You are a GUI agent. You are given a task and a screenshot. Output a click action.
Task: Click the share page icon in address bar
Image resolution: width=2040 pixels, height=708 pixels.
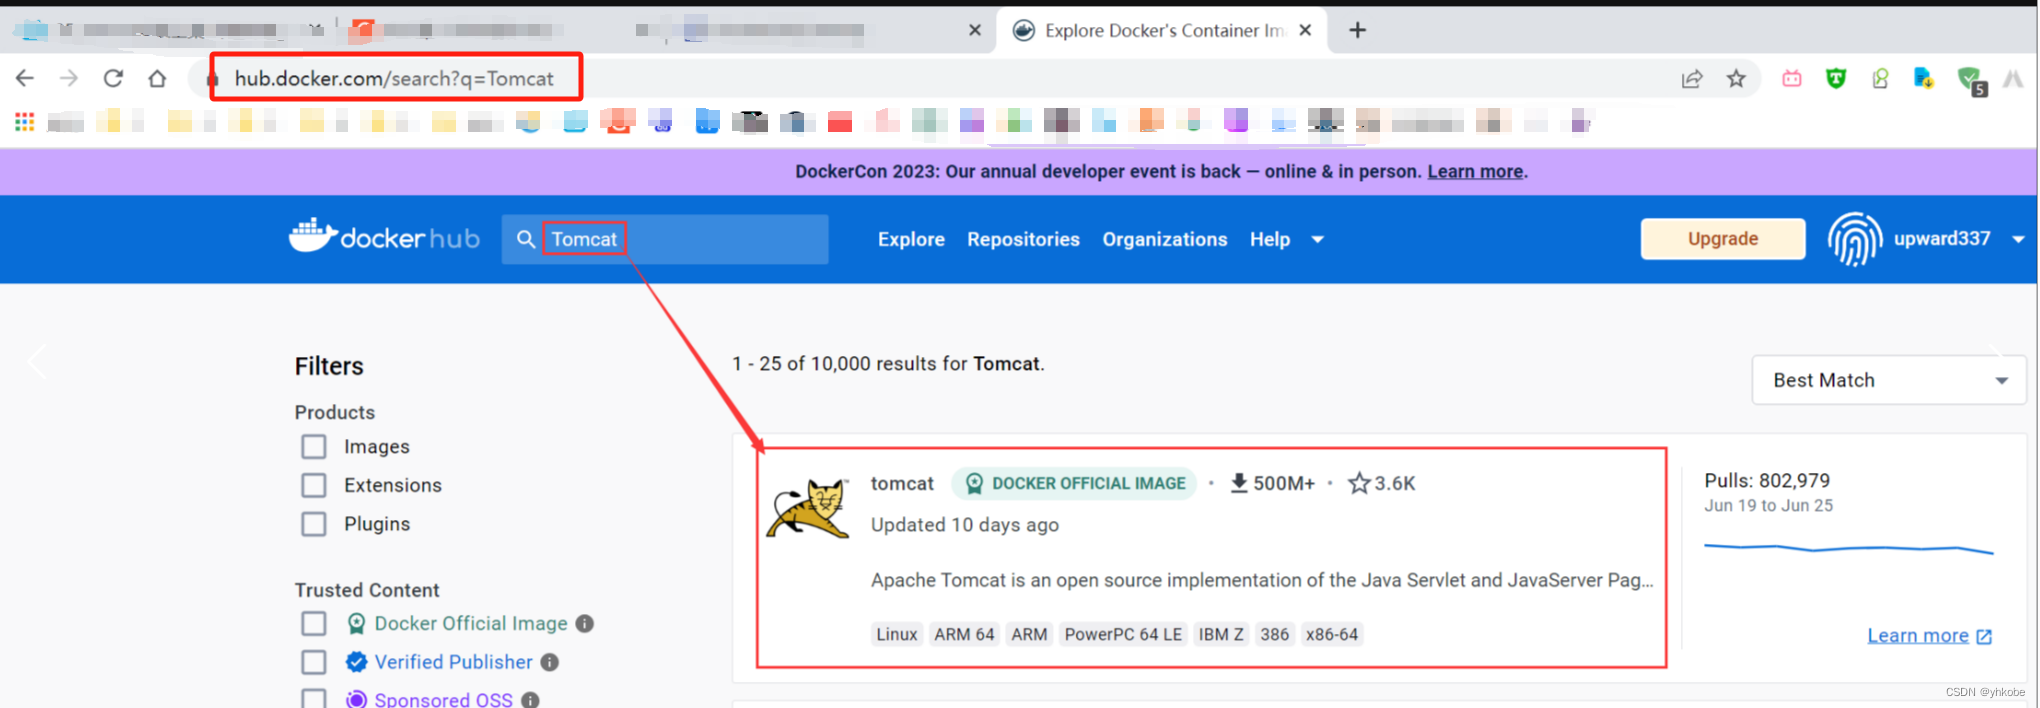[x=1692, y=79]
